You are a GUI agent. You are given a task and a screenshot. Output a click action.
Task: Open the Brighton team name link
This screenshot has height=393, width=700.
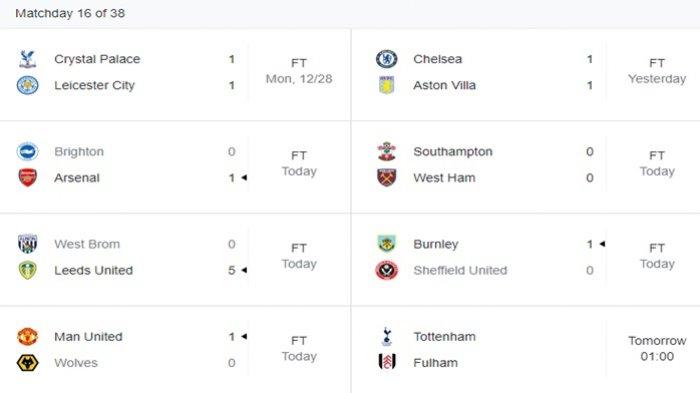click(79, 151)
